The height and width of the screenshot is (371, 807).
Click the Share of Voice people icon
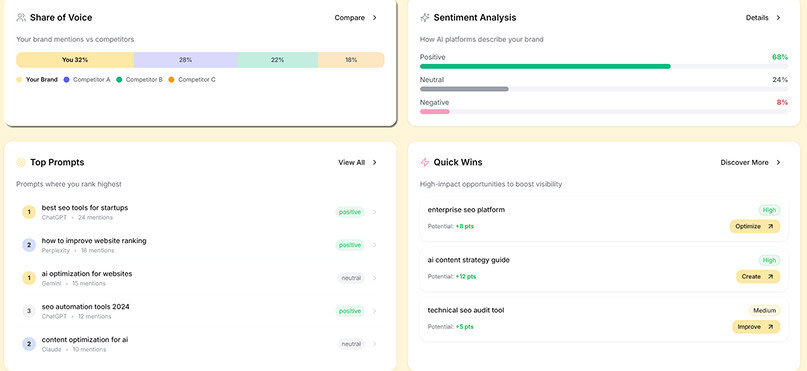tap(21, 17)
